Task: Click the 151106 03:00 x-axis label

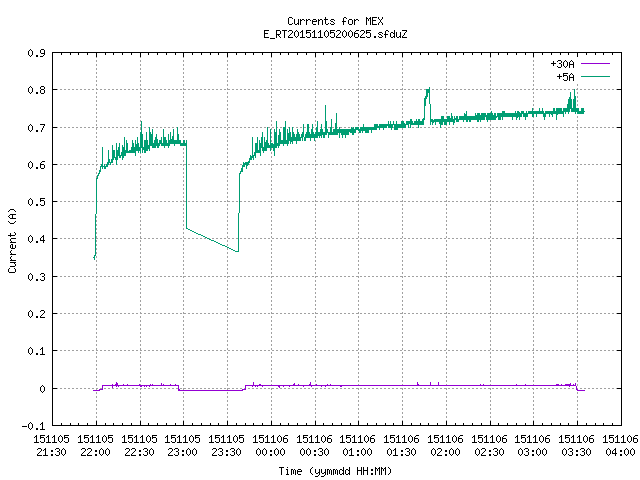Action: (x=532, y=445)
